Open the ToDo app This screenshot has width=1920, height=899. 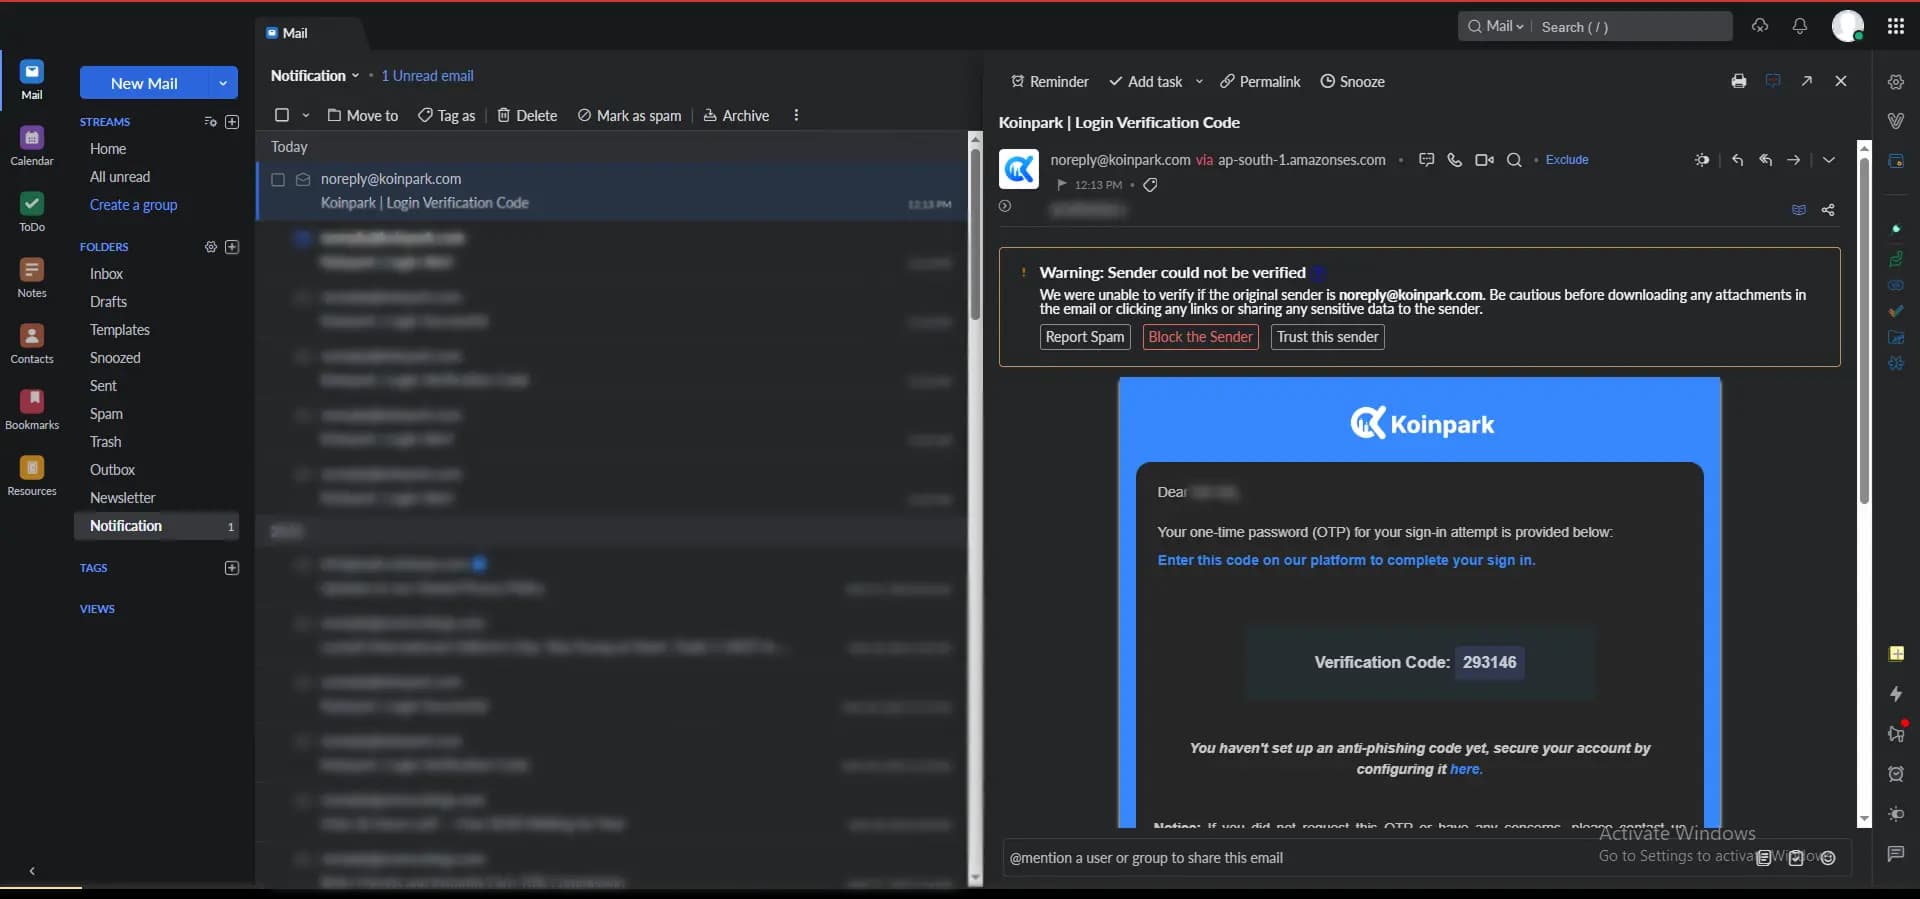coord(32,211)
